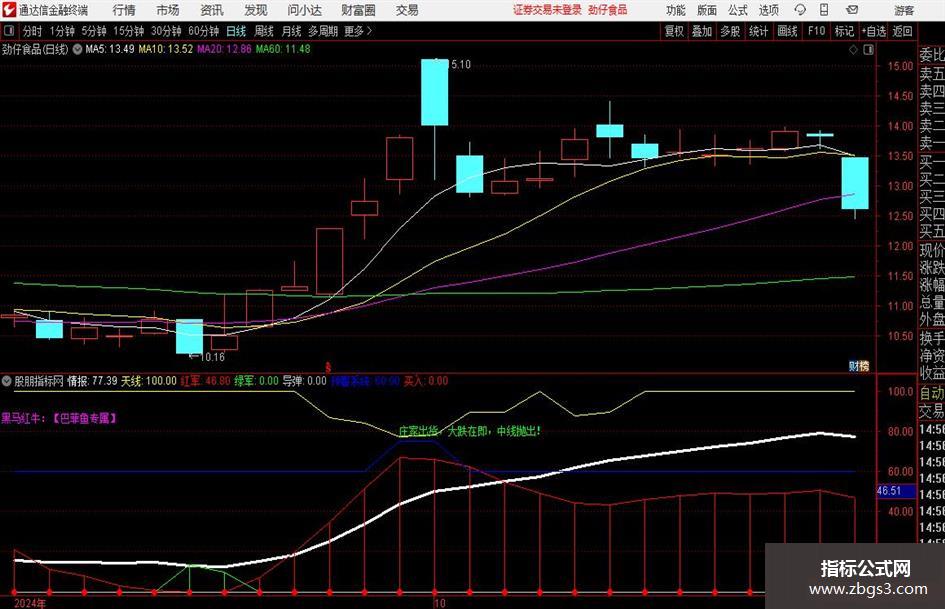Click the 叠加 overlay button

click(702, 31)
